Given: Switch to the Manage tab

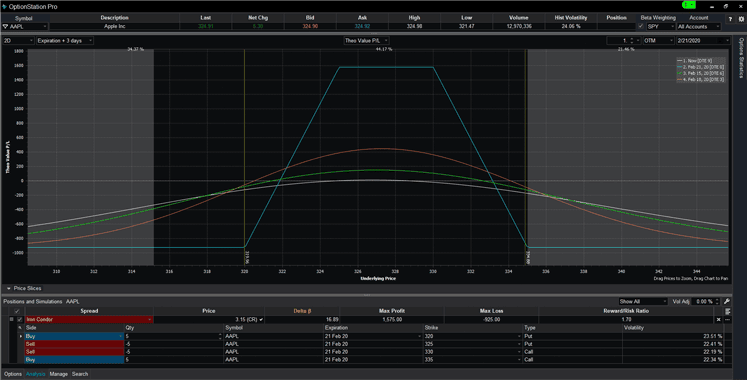Looking at the screenshot, I should (x=59, y=374).
